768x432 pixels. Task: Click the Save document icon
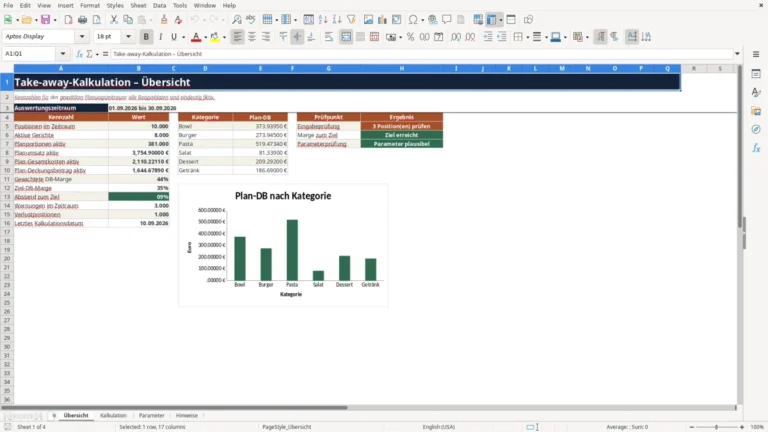coord(45,20)
